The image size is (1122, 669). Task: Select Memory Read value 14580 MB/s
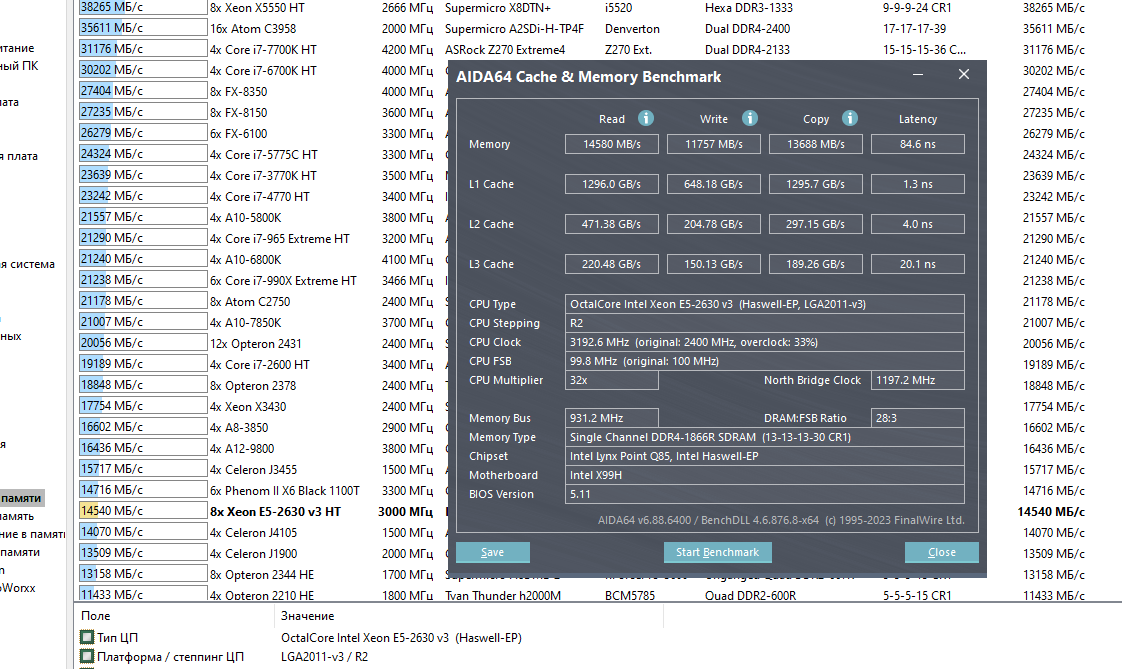[611, 144]
